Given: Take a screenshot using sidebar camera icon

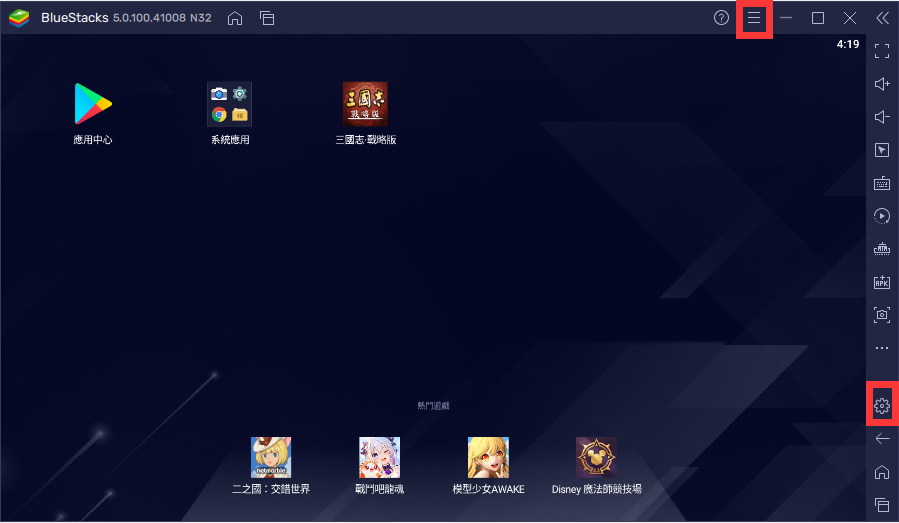Looking at the screenshot, I should coord(882,315).
